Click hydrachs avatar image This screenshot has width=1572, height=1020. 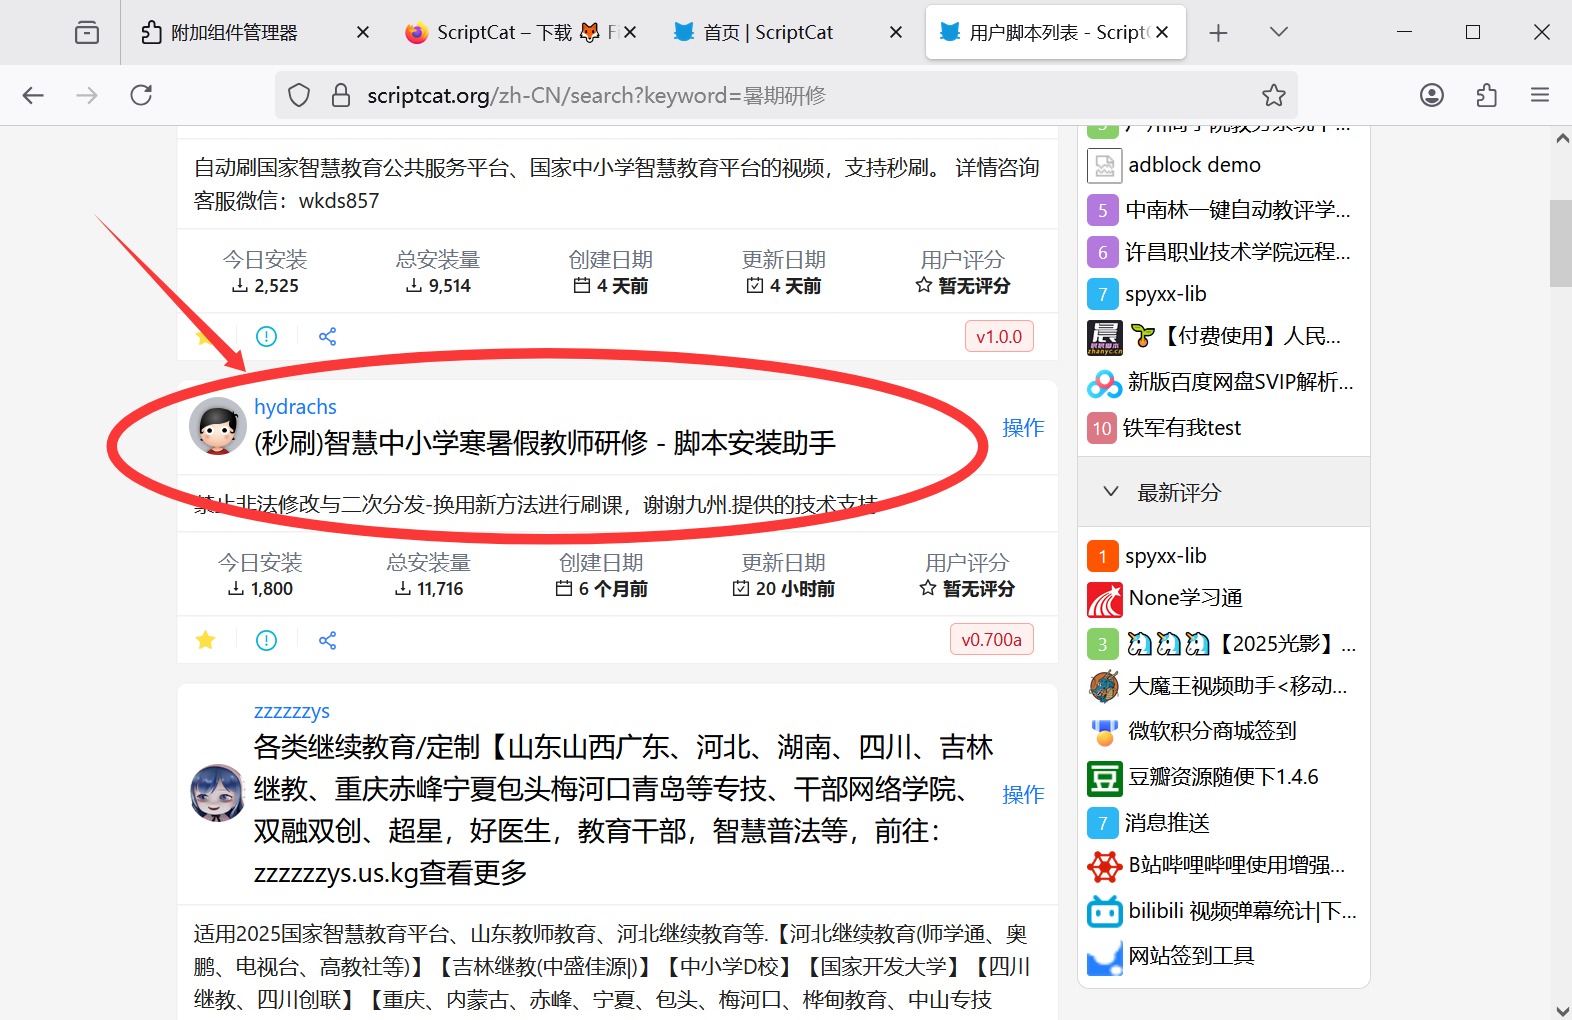pyautogui.click(x=218, y=426)
